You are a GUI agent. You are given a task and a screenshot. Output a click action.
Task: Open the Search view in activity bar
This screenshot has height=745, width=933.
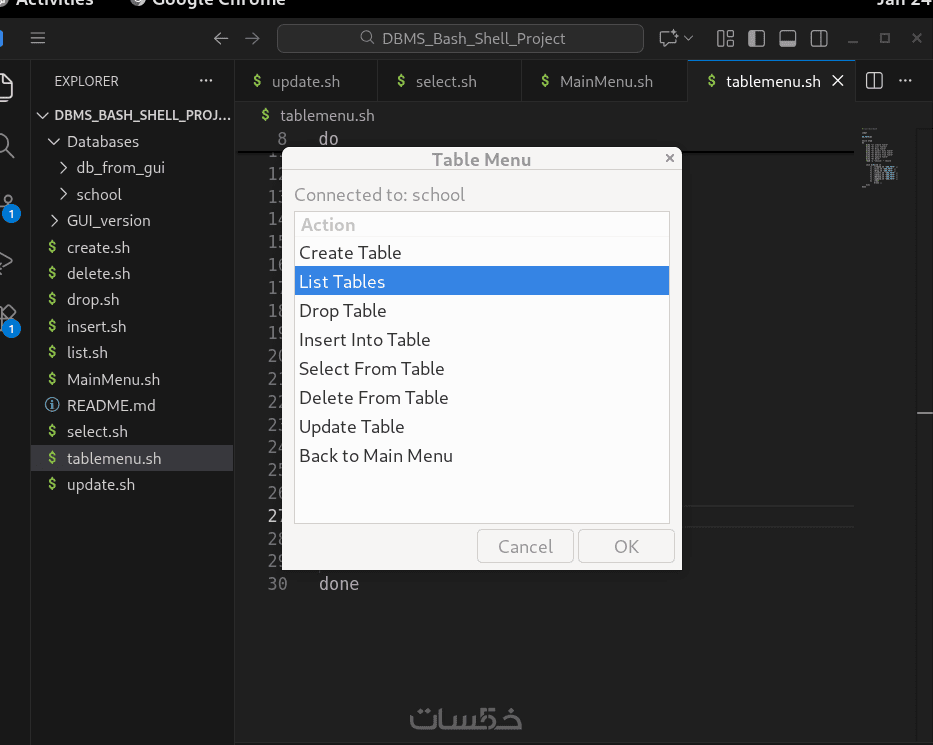(7, 146)
